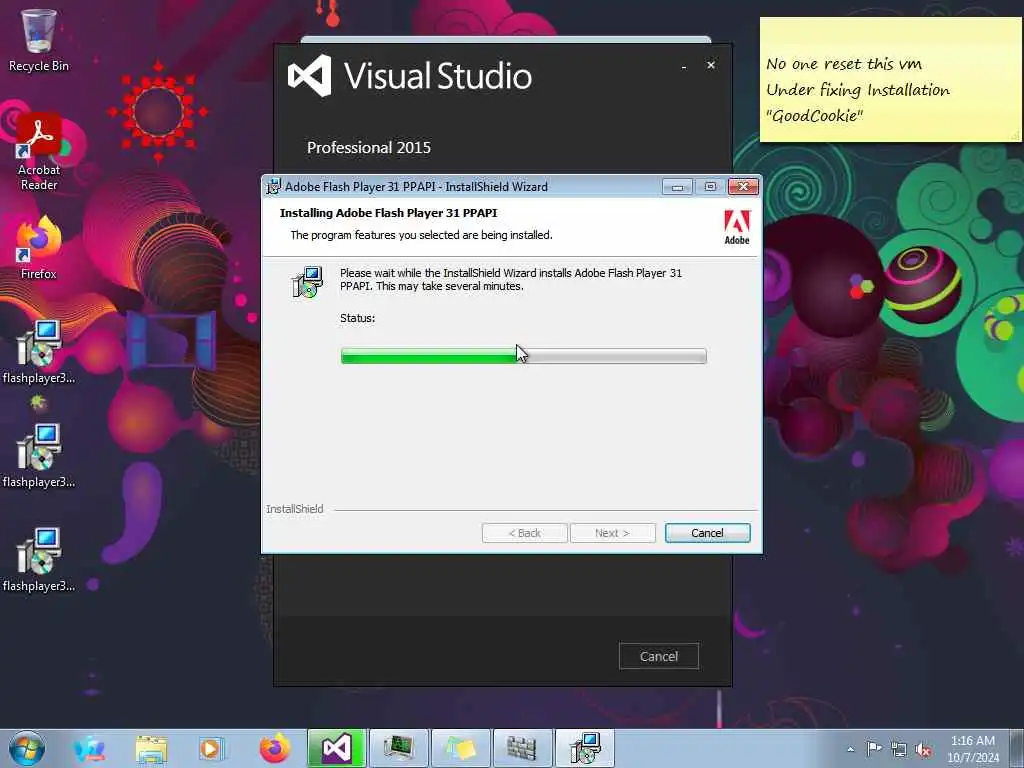Screen dimensions: 1024x768
Task: Open Windows Explorer from the taskbar
Action: point(151,749)
